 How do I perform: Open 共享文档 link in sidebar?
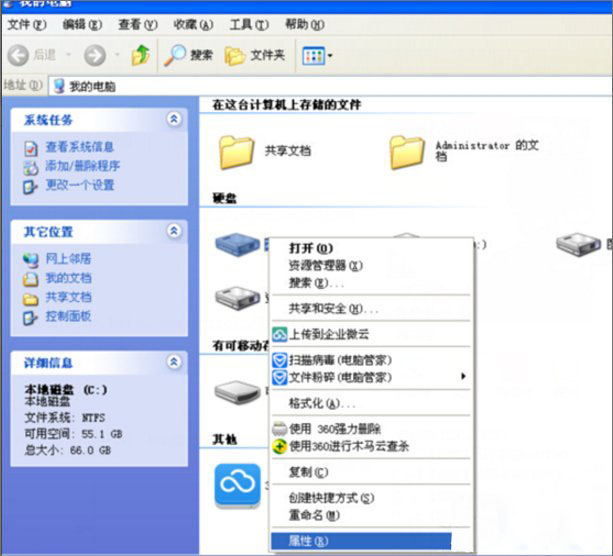tap(68, 297)
